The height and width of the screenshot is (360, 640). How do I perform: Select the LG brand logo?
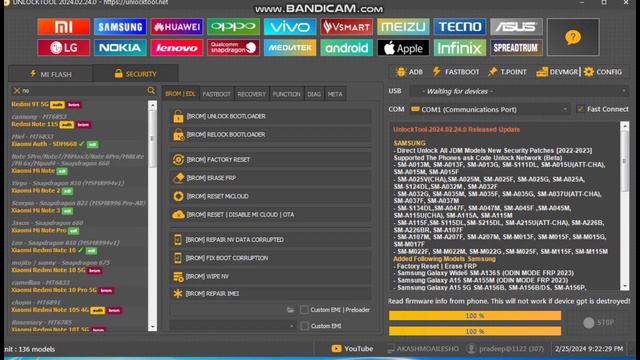[x=63, y=48]
